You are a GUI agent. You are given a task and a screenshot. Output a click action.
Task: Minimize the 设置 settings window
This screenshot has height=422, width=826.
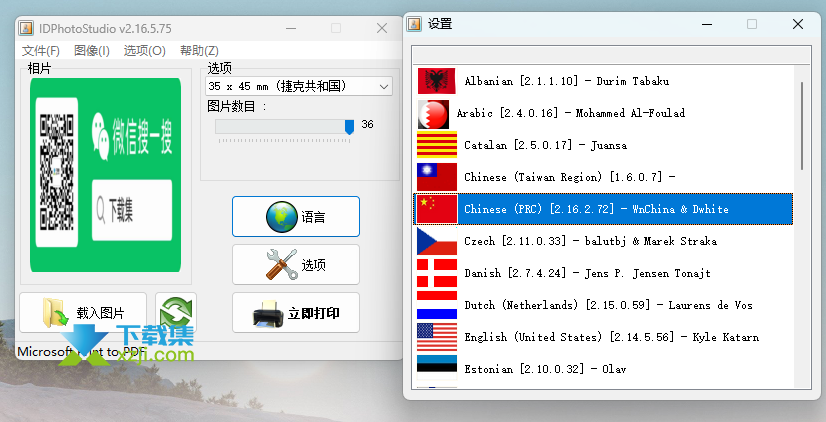[707, 24]
